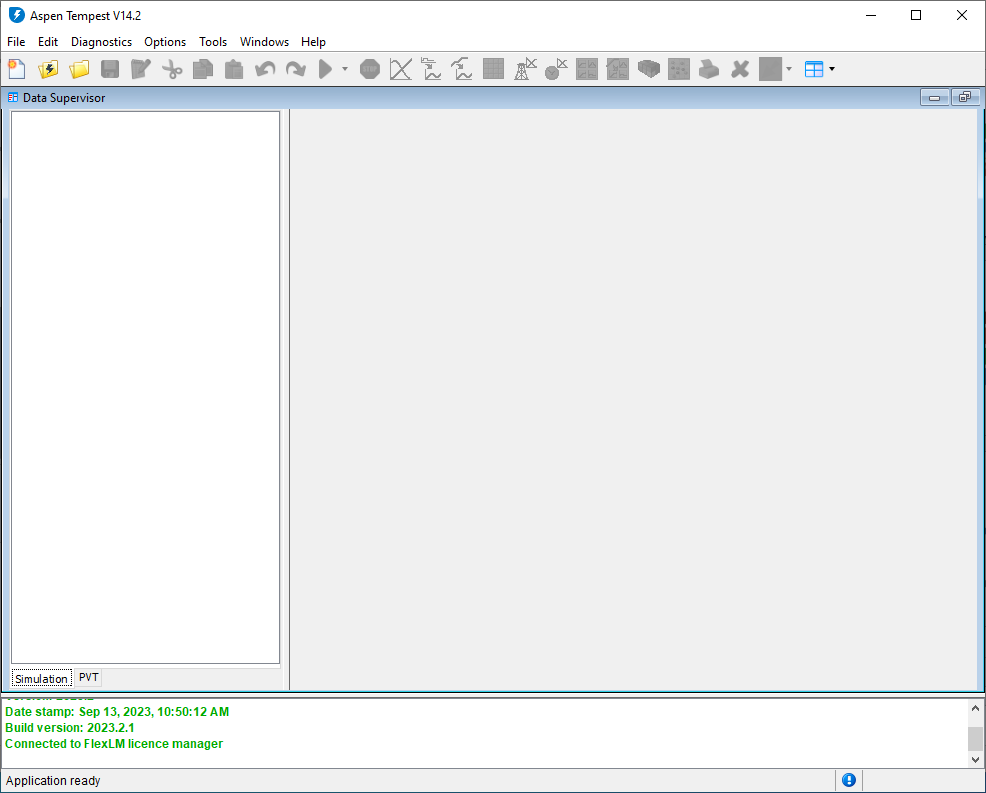Open the File menu
Viewport: 986px width, 793px height.
pos(16,42)
